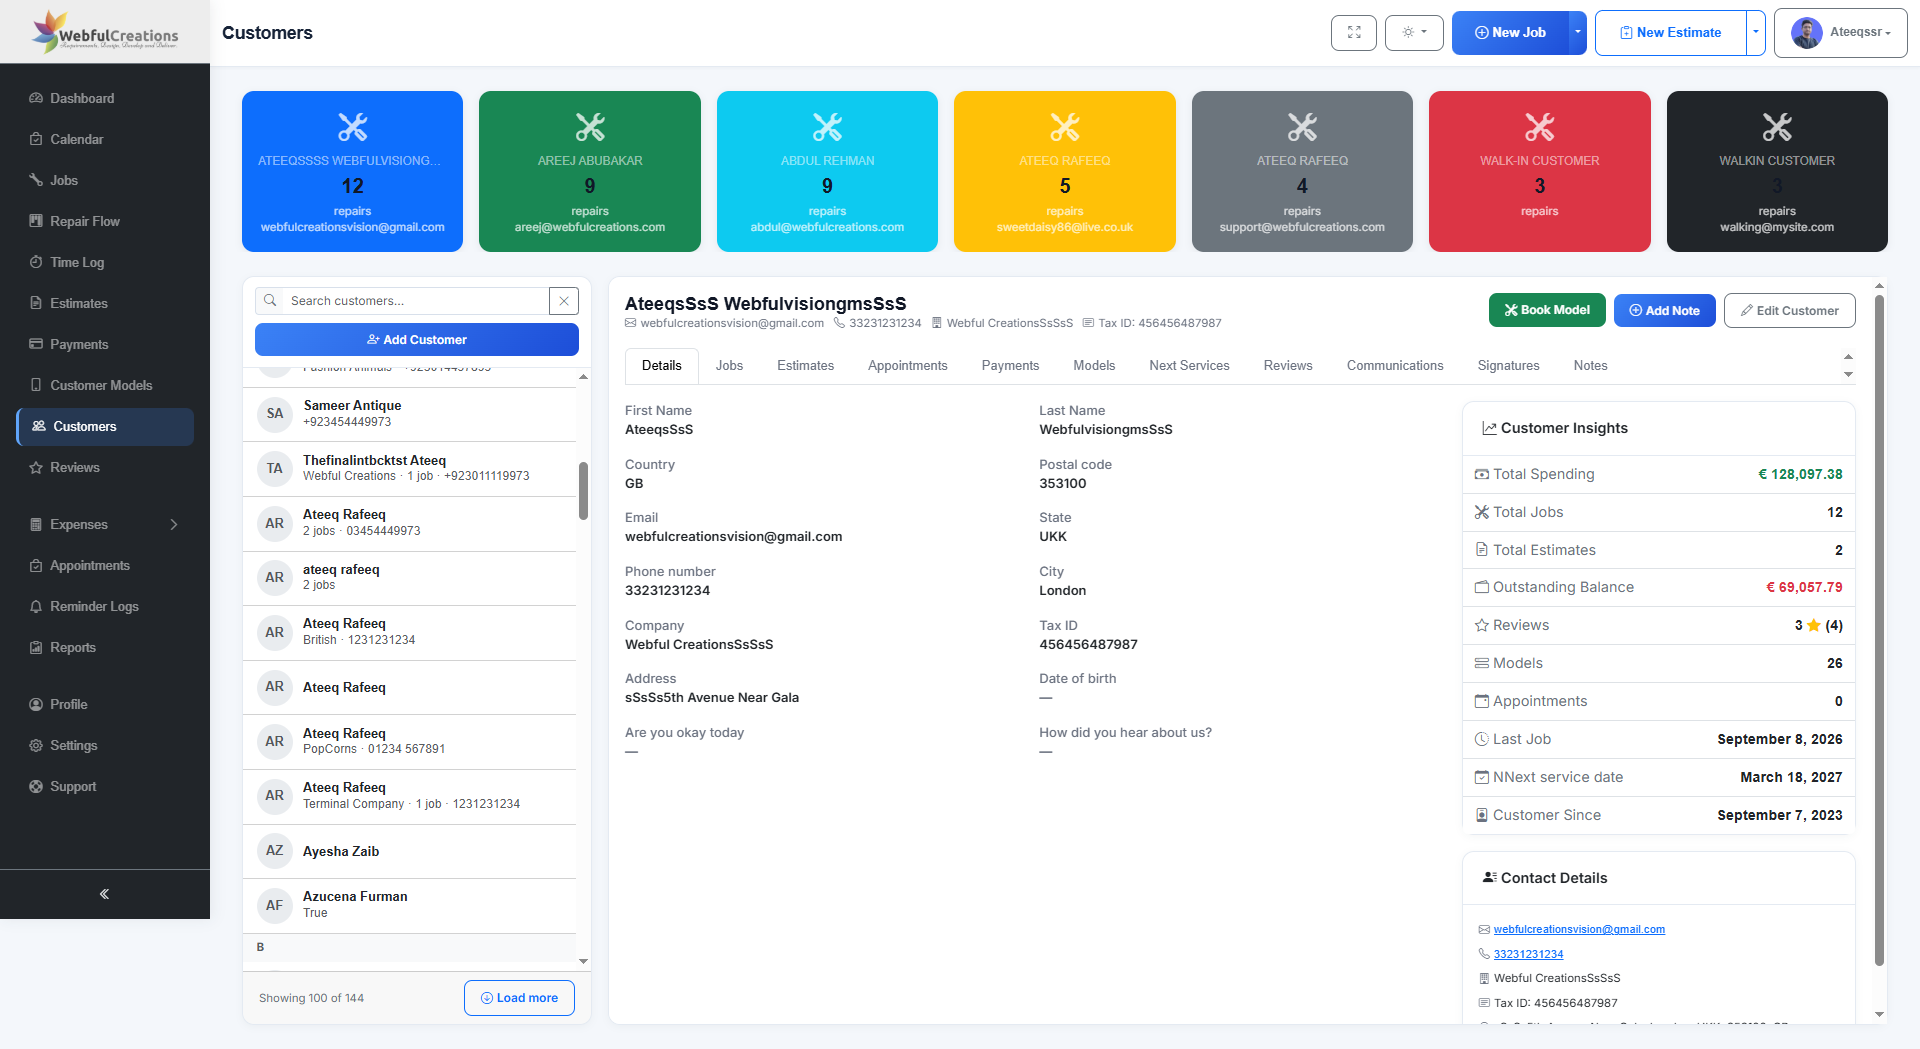Open the 33231231234 phone link
Image resolution: width=1920 pixels, height=1049 pixels.
coord(1528,954)
